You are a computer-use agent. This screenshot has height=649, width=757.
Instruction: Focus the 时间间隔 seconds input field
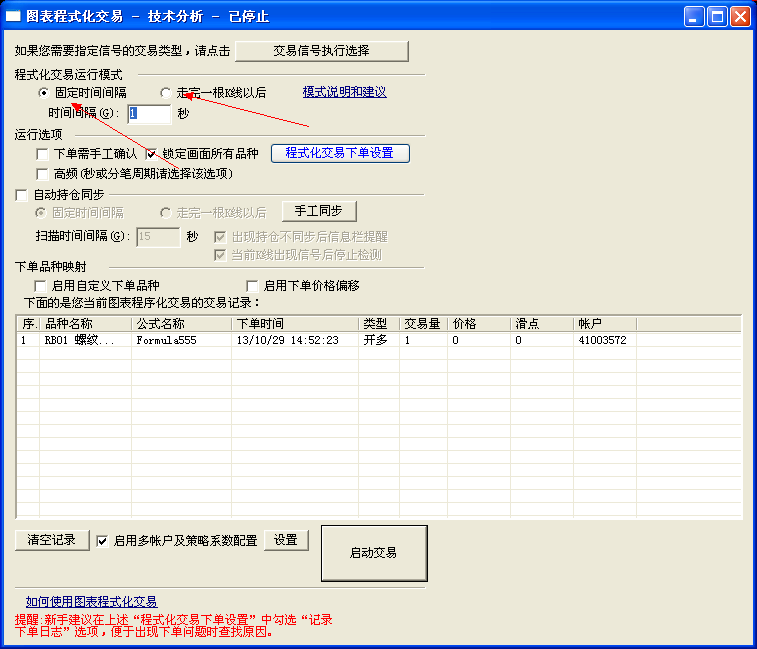(149, 113)
